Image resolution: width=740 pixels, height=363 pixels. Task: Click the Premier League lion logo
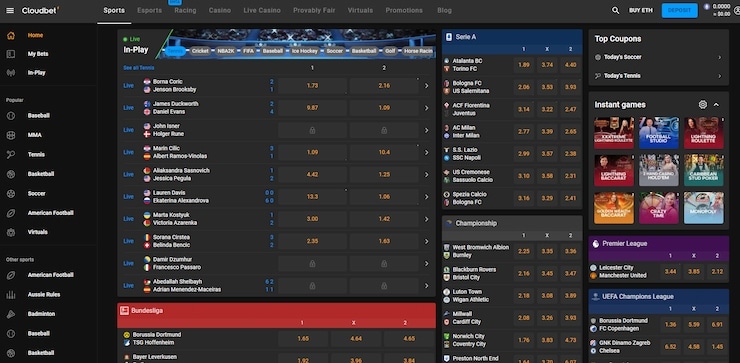pyautogui.click(x=596, y=244)
